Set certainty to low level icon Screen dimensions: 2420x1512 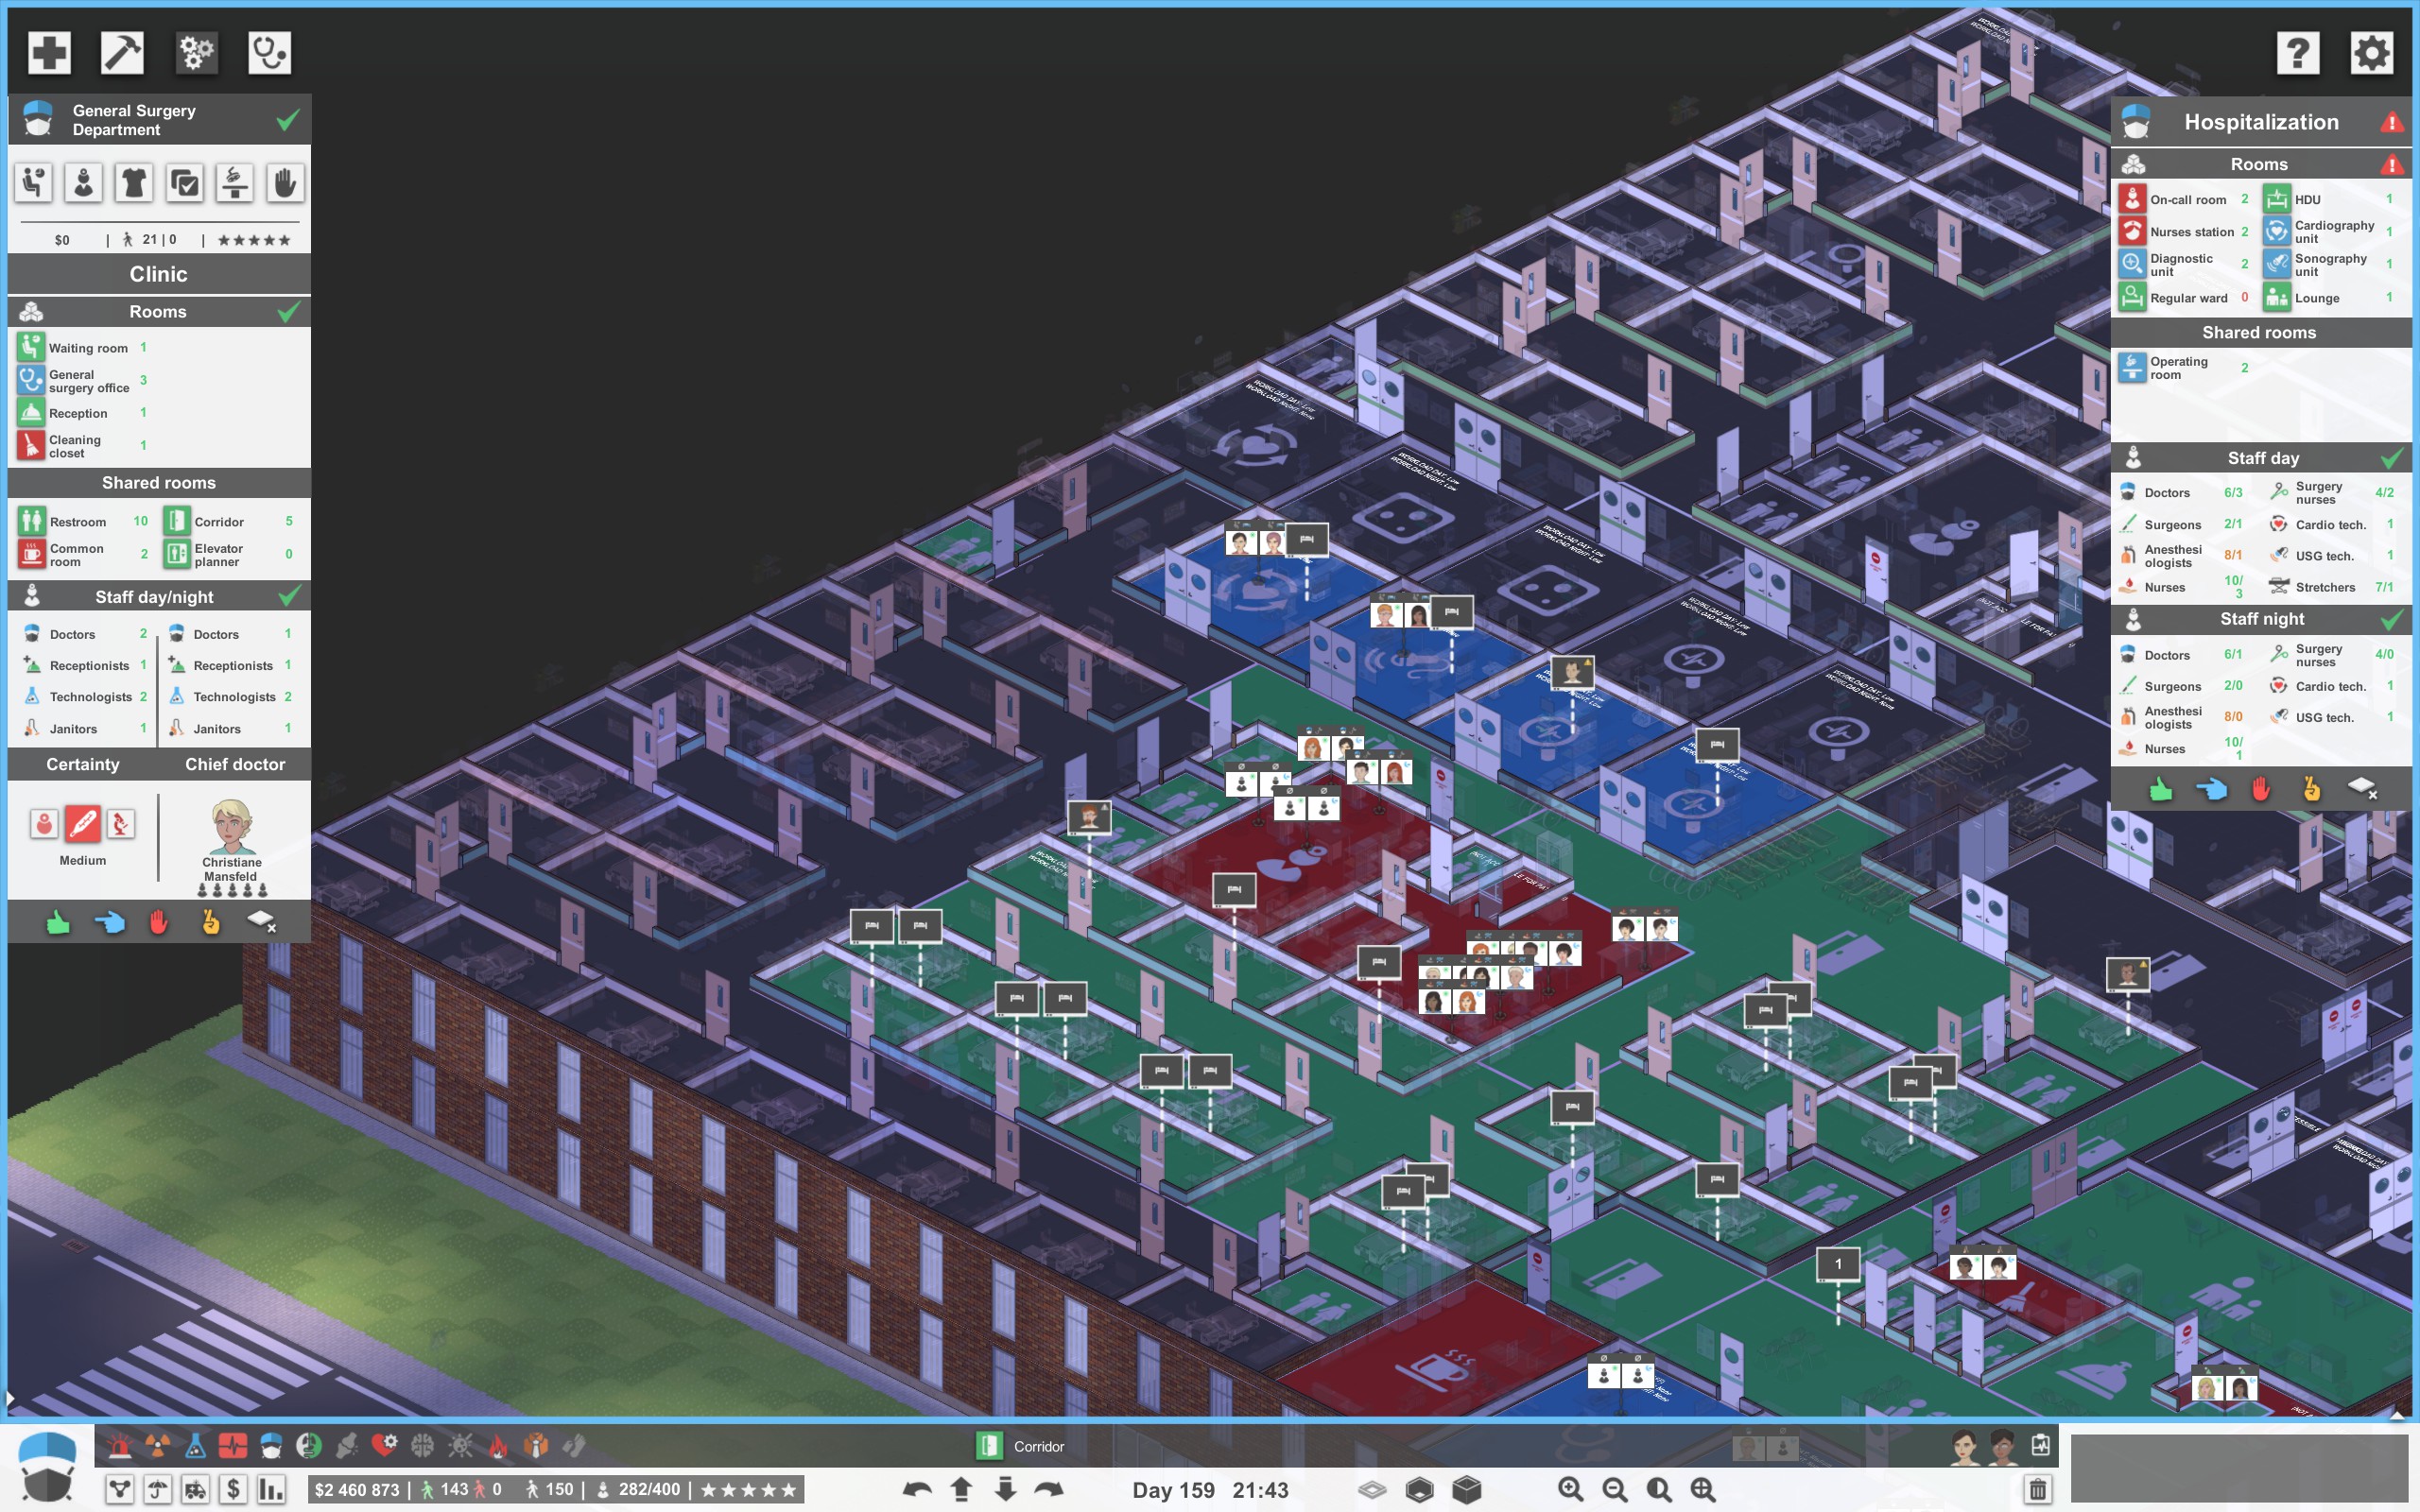[x=44, y=824]
